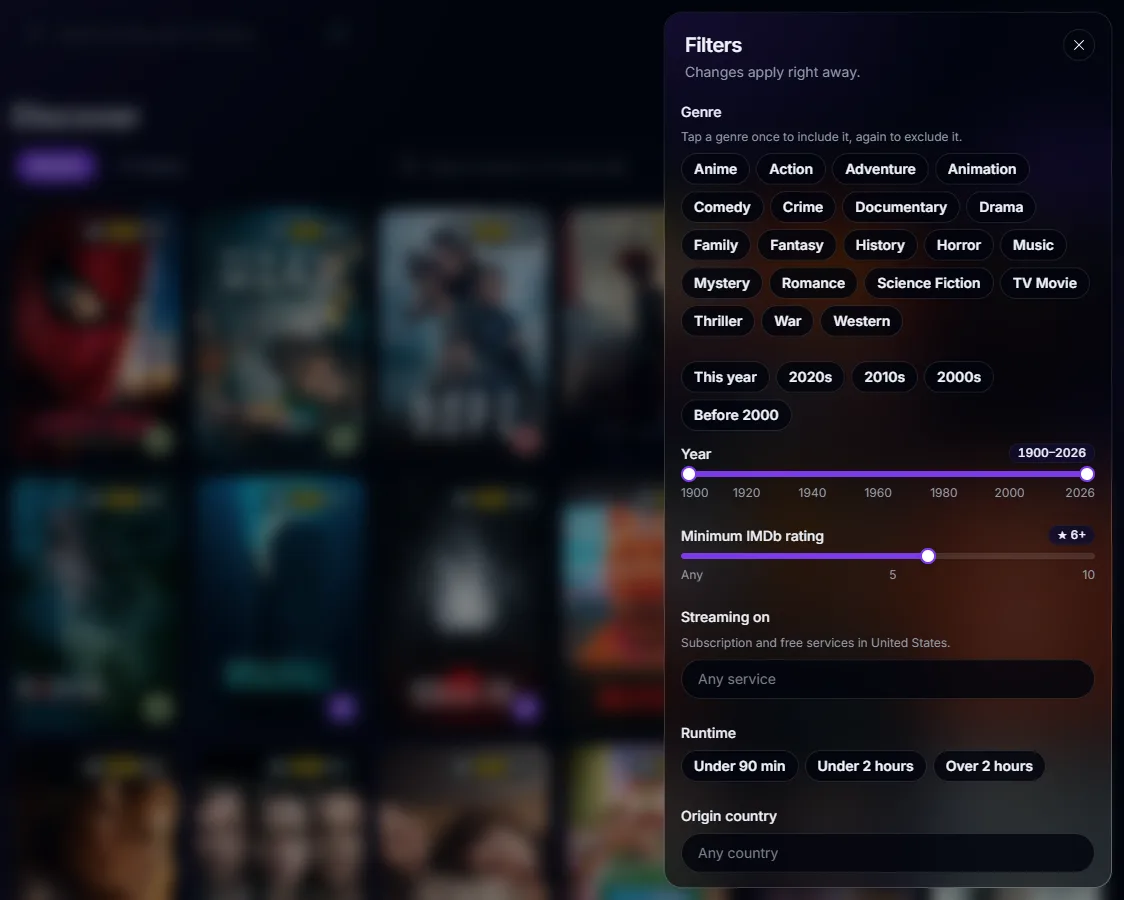Include the Romance genre
This screenshot has height=900, width=1124.
813,283
